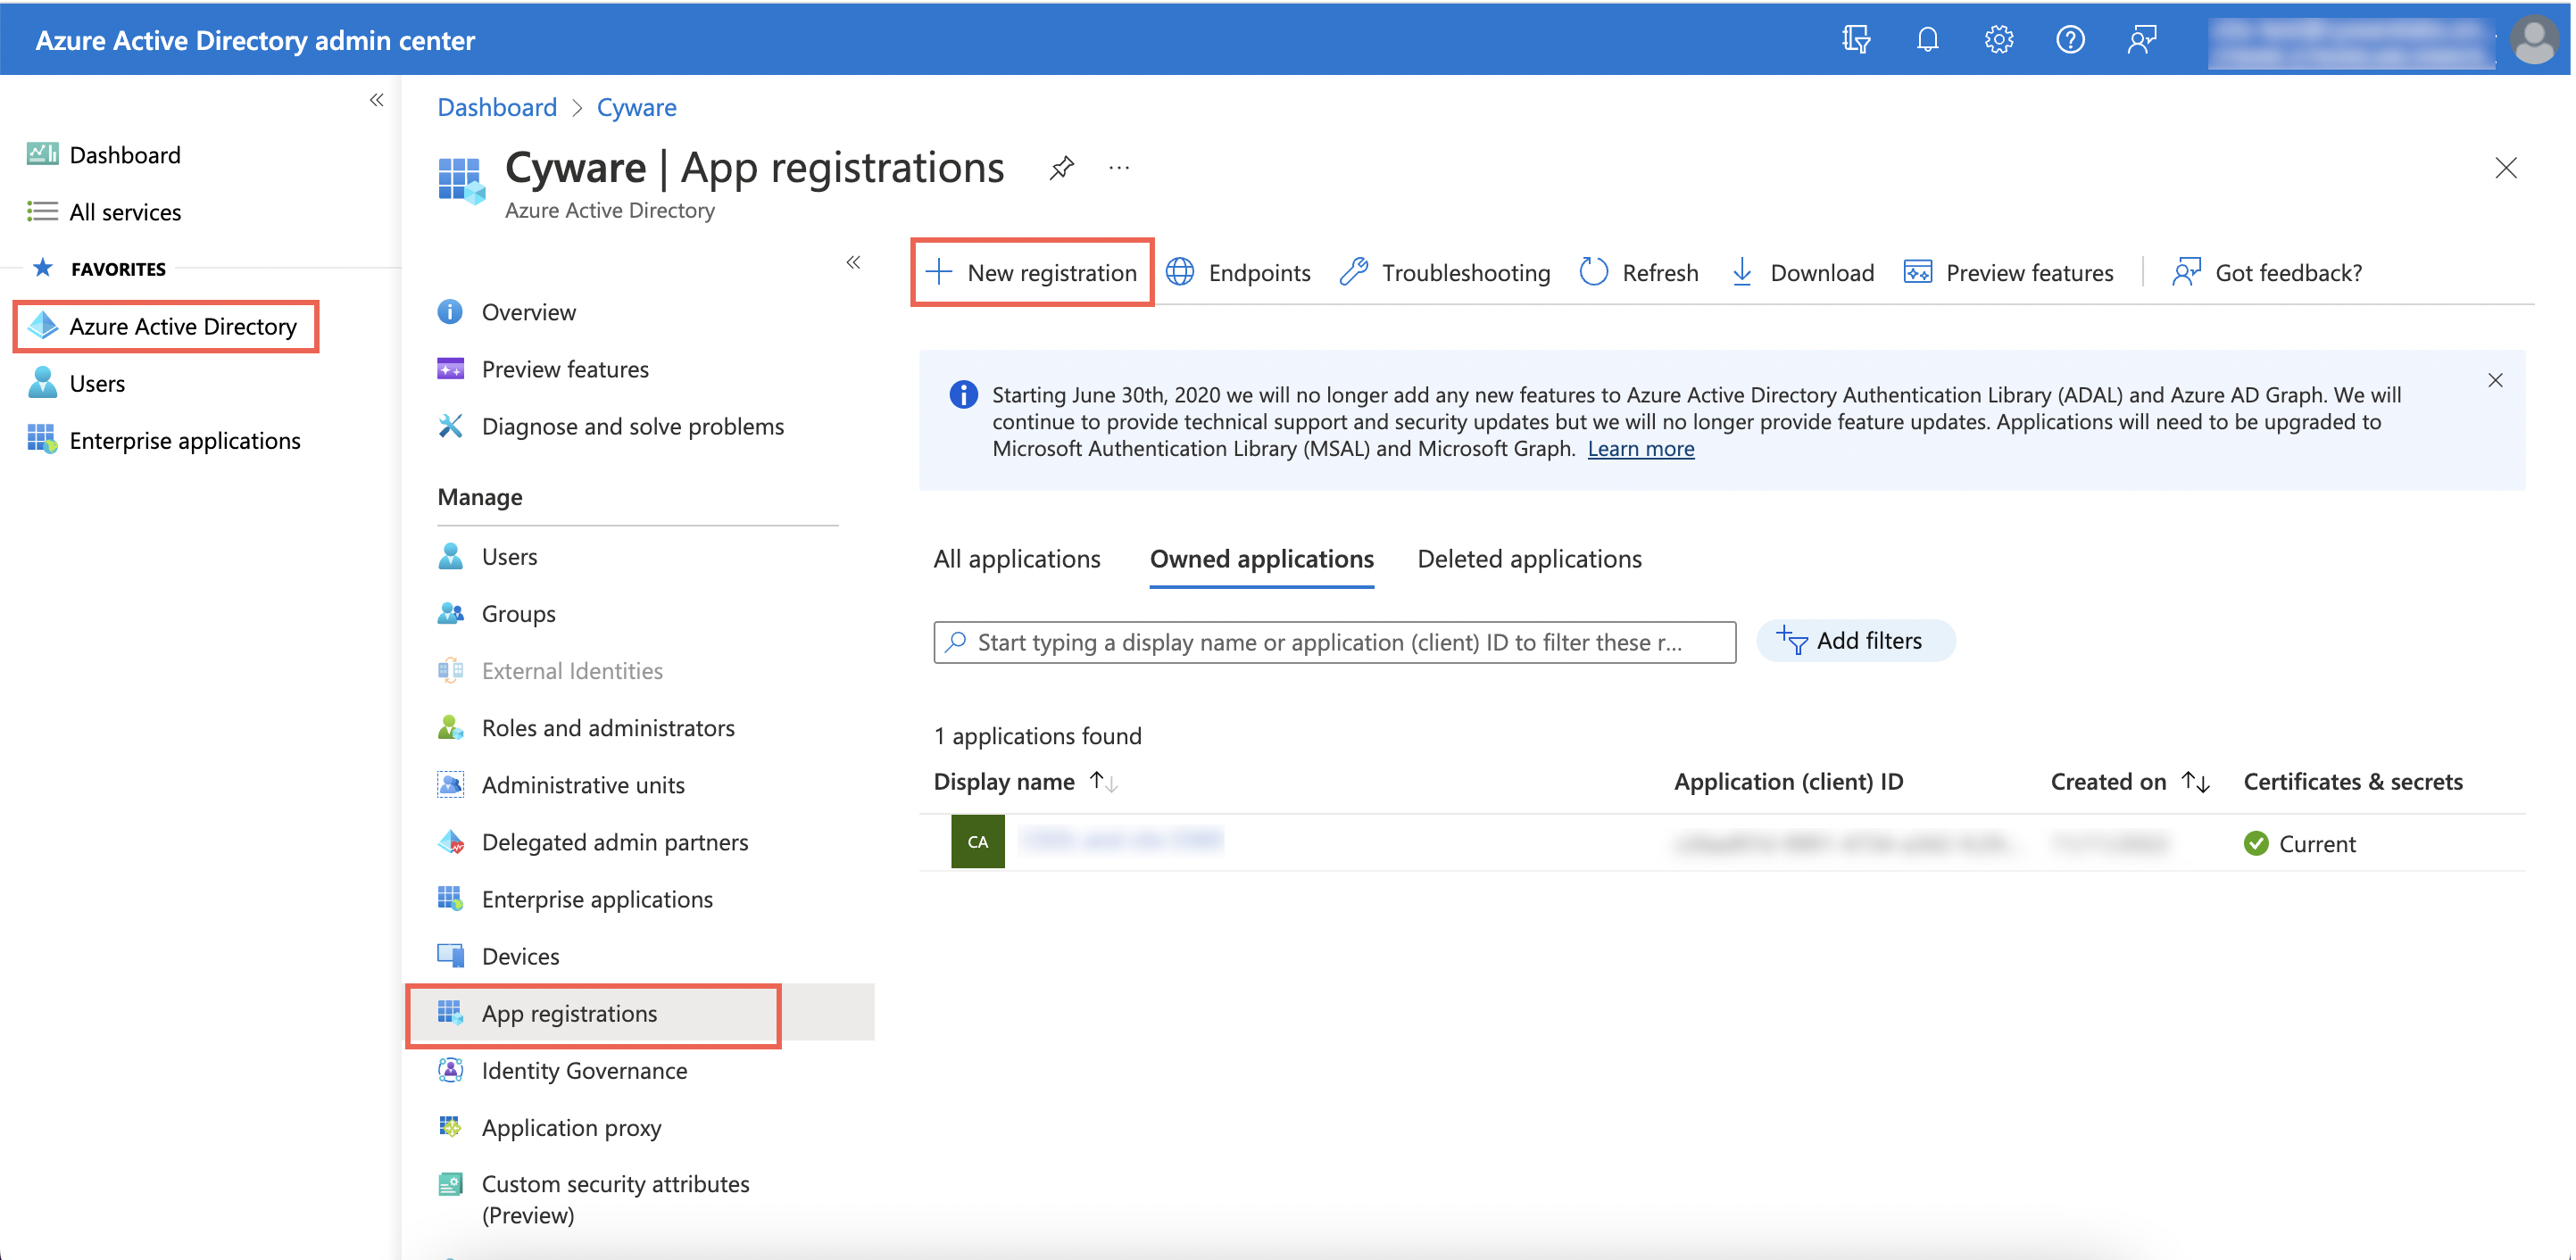Screen dimensions: 2576x1260
Task: Open the ellipsis more options menu
Action: pyautogui.click(x=1119, y=167)
